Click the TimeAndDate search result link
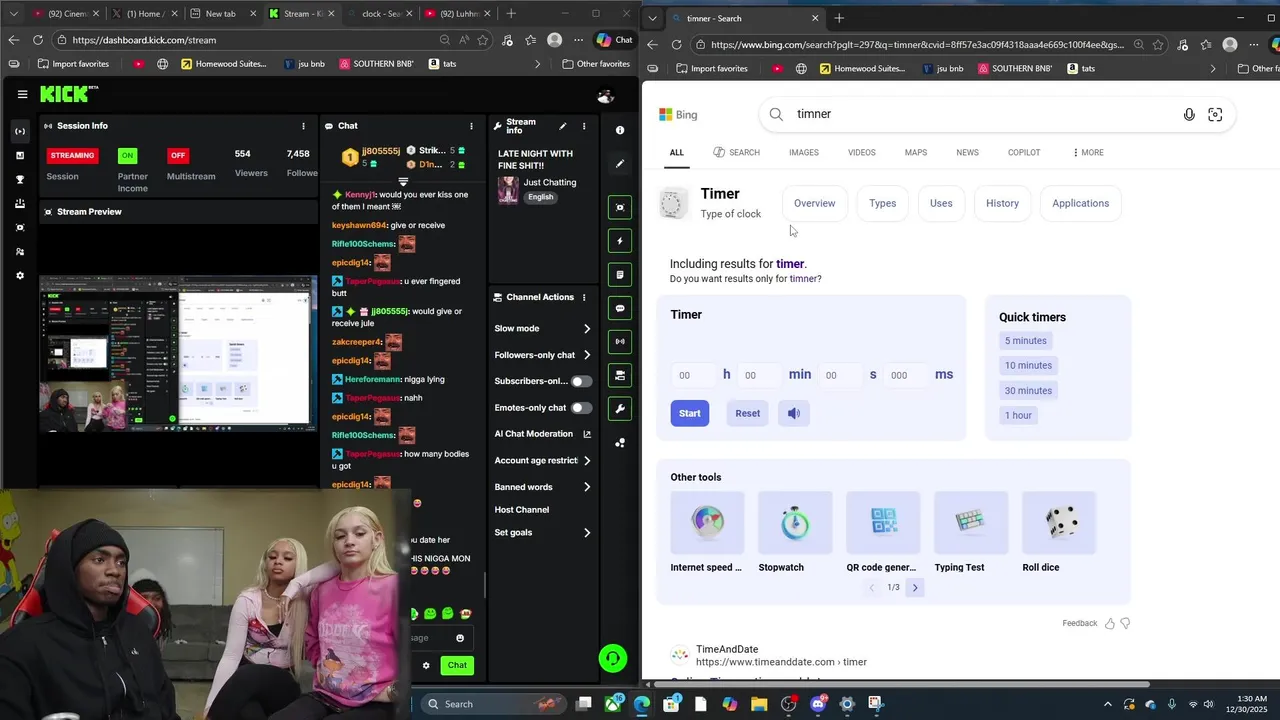The image size is (1280, 720). coord(781,662)
